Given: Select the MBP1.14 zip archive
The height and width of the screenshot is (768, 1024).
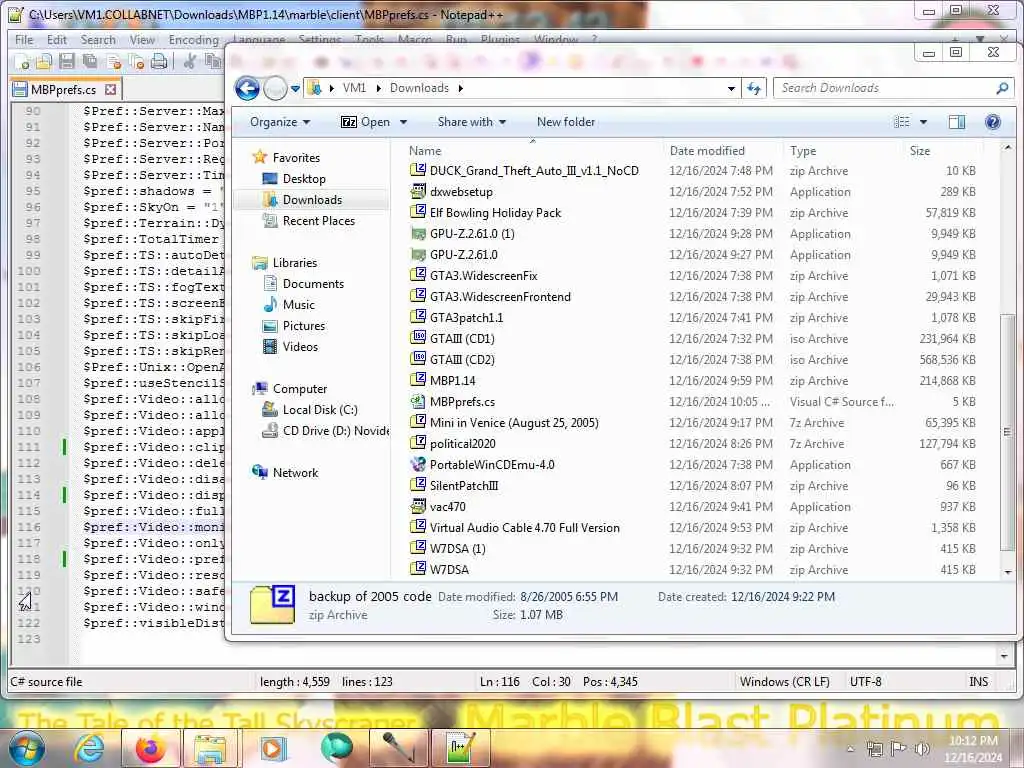Looking at the screenshot, I should coord(452,381).
